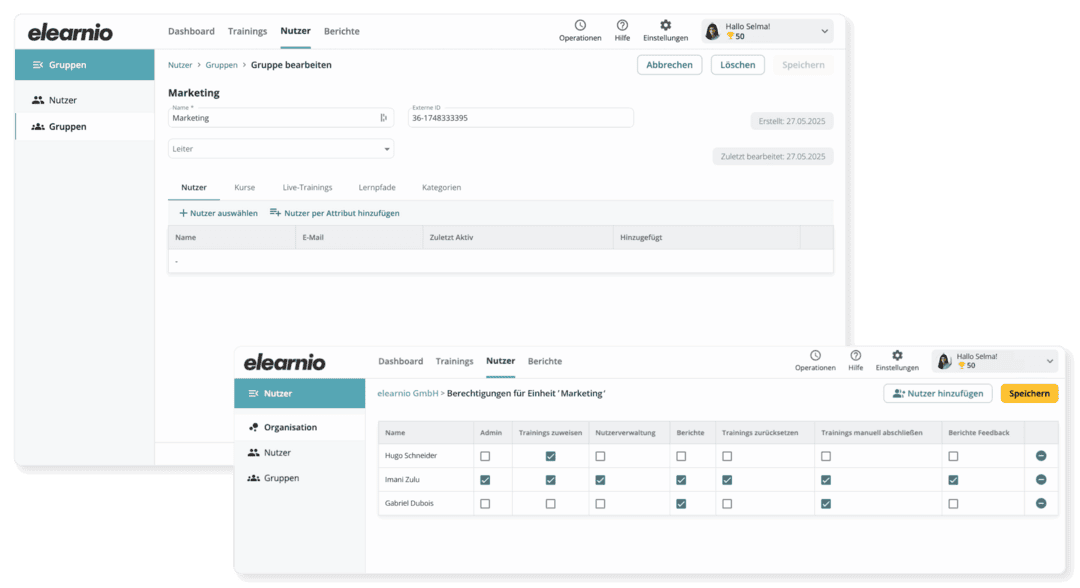Remove Imani Zulu with minus icon
The width and height of the screenshot is (1080, 588).
pyautogui.click(x=1041, y=480)
